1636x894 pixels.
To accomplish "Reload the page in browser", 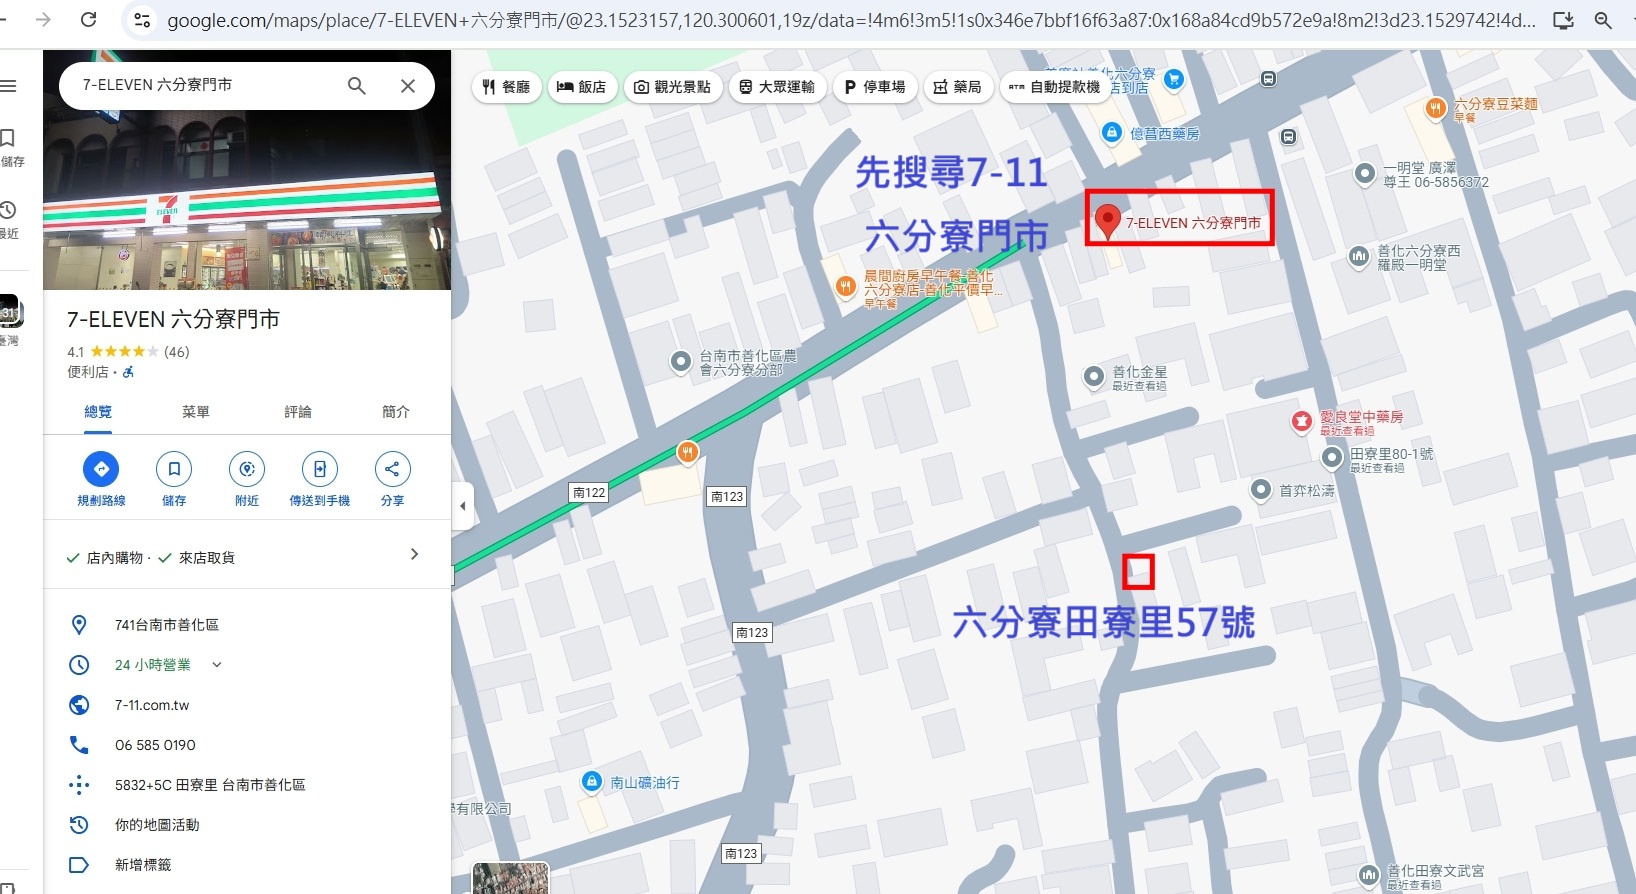I will tap(88, 19).
